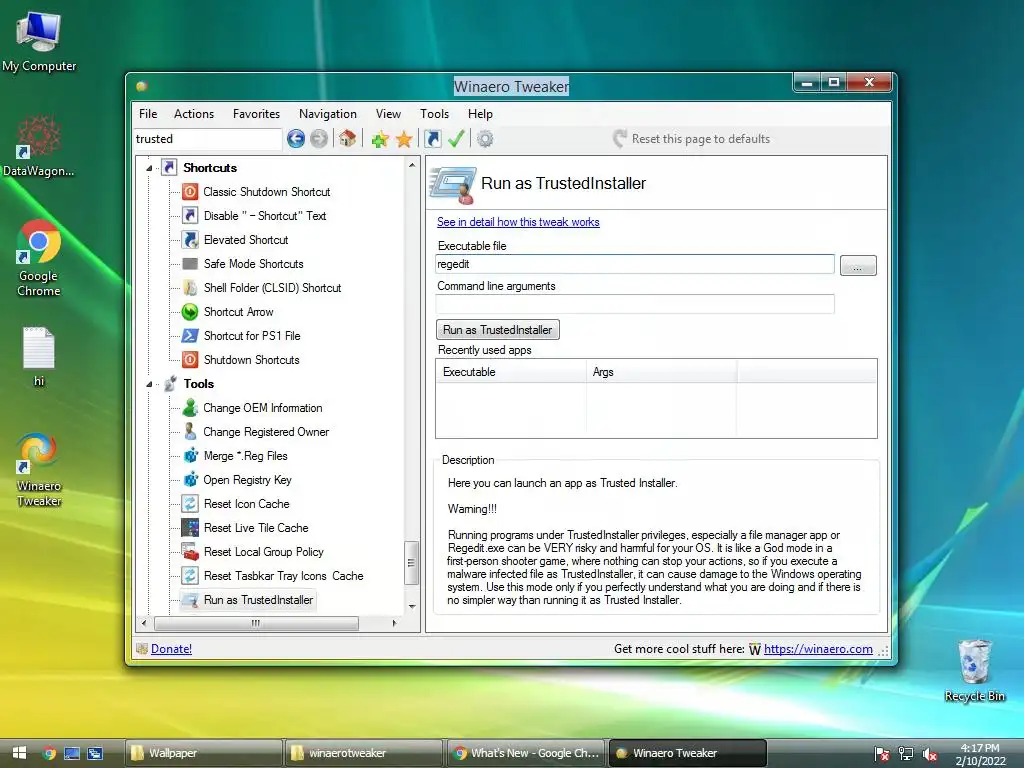Click the Shortcut for PS1 File icon
1024x768 pixels.
pyautogui.click(x=190, y=336)
